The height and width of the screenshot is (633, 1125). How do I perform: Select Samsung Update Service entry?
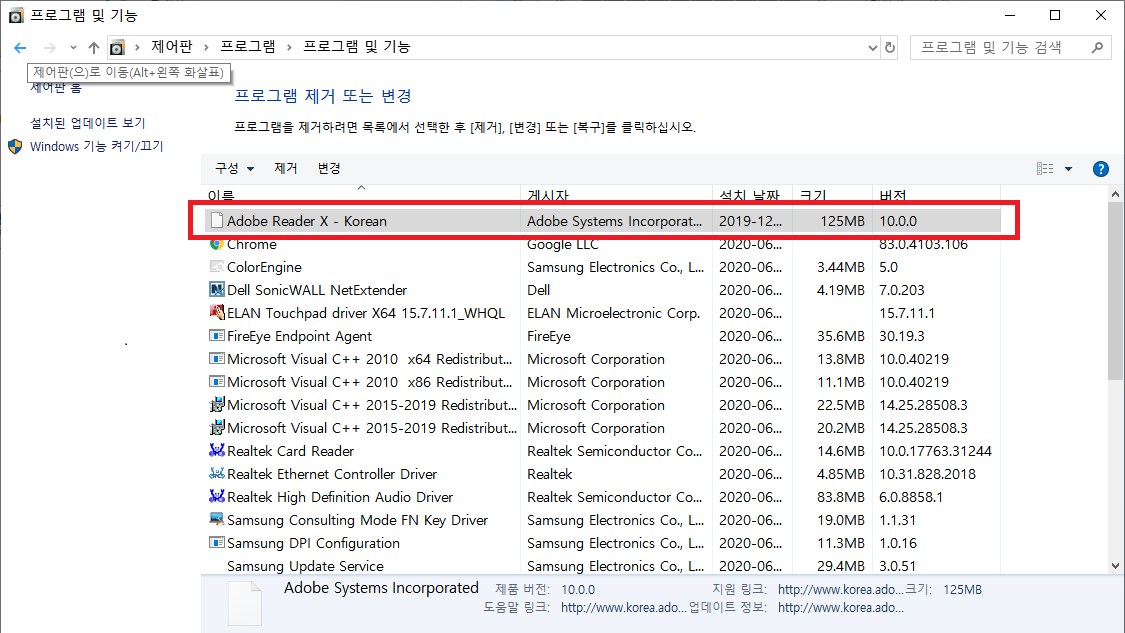click(305, 566)
